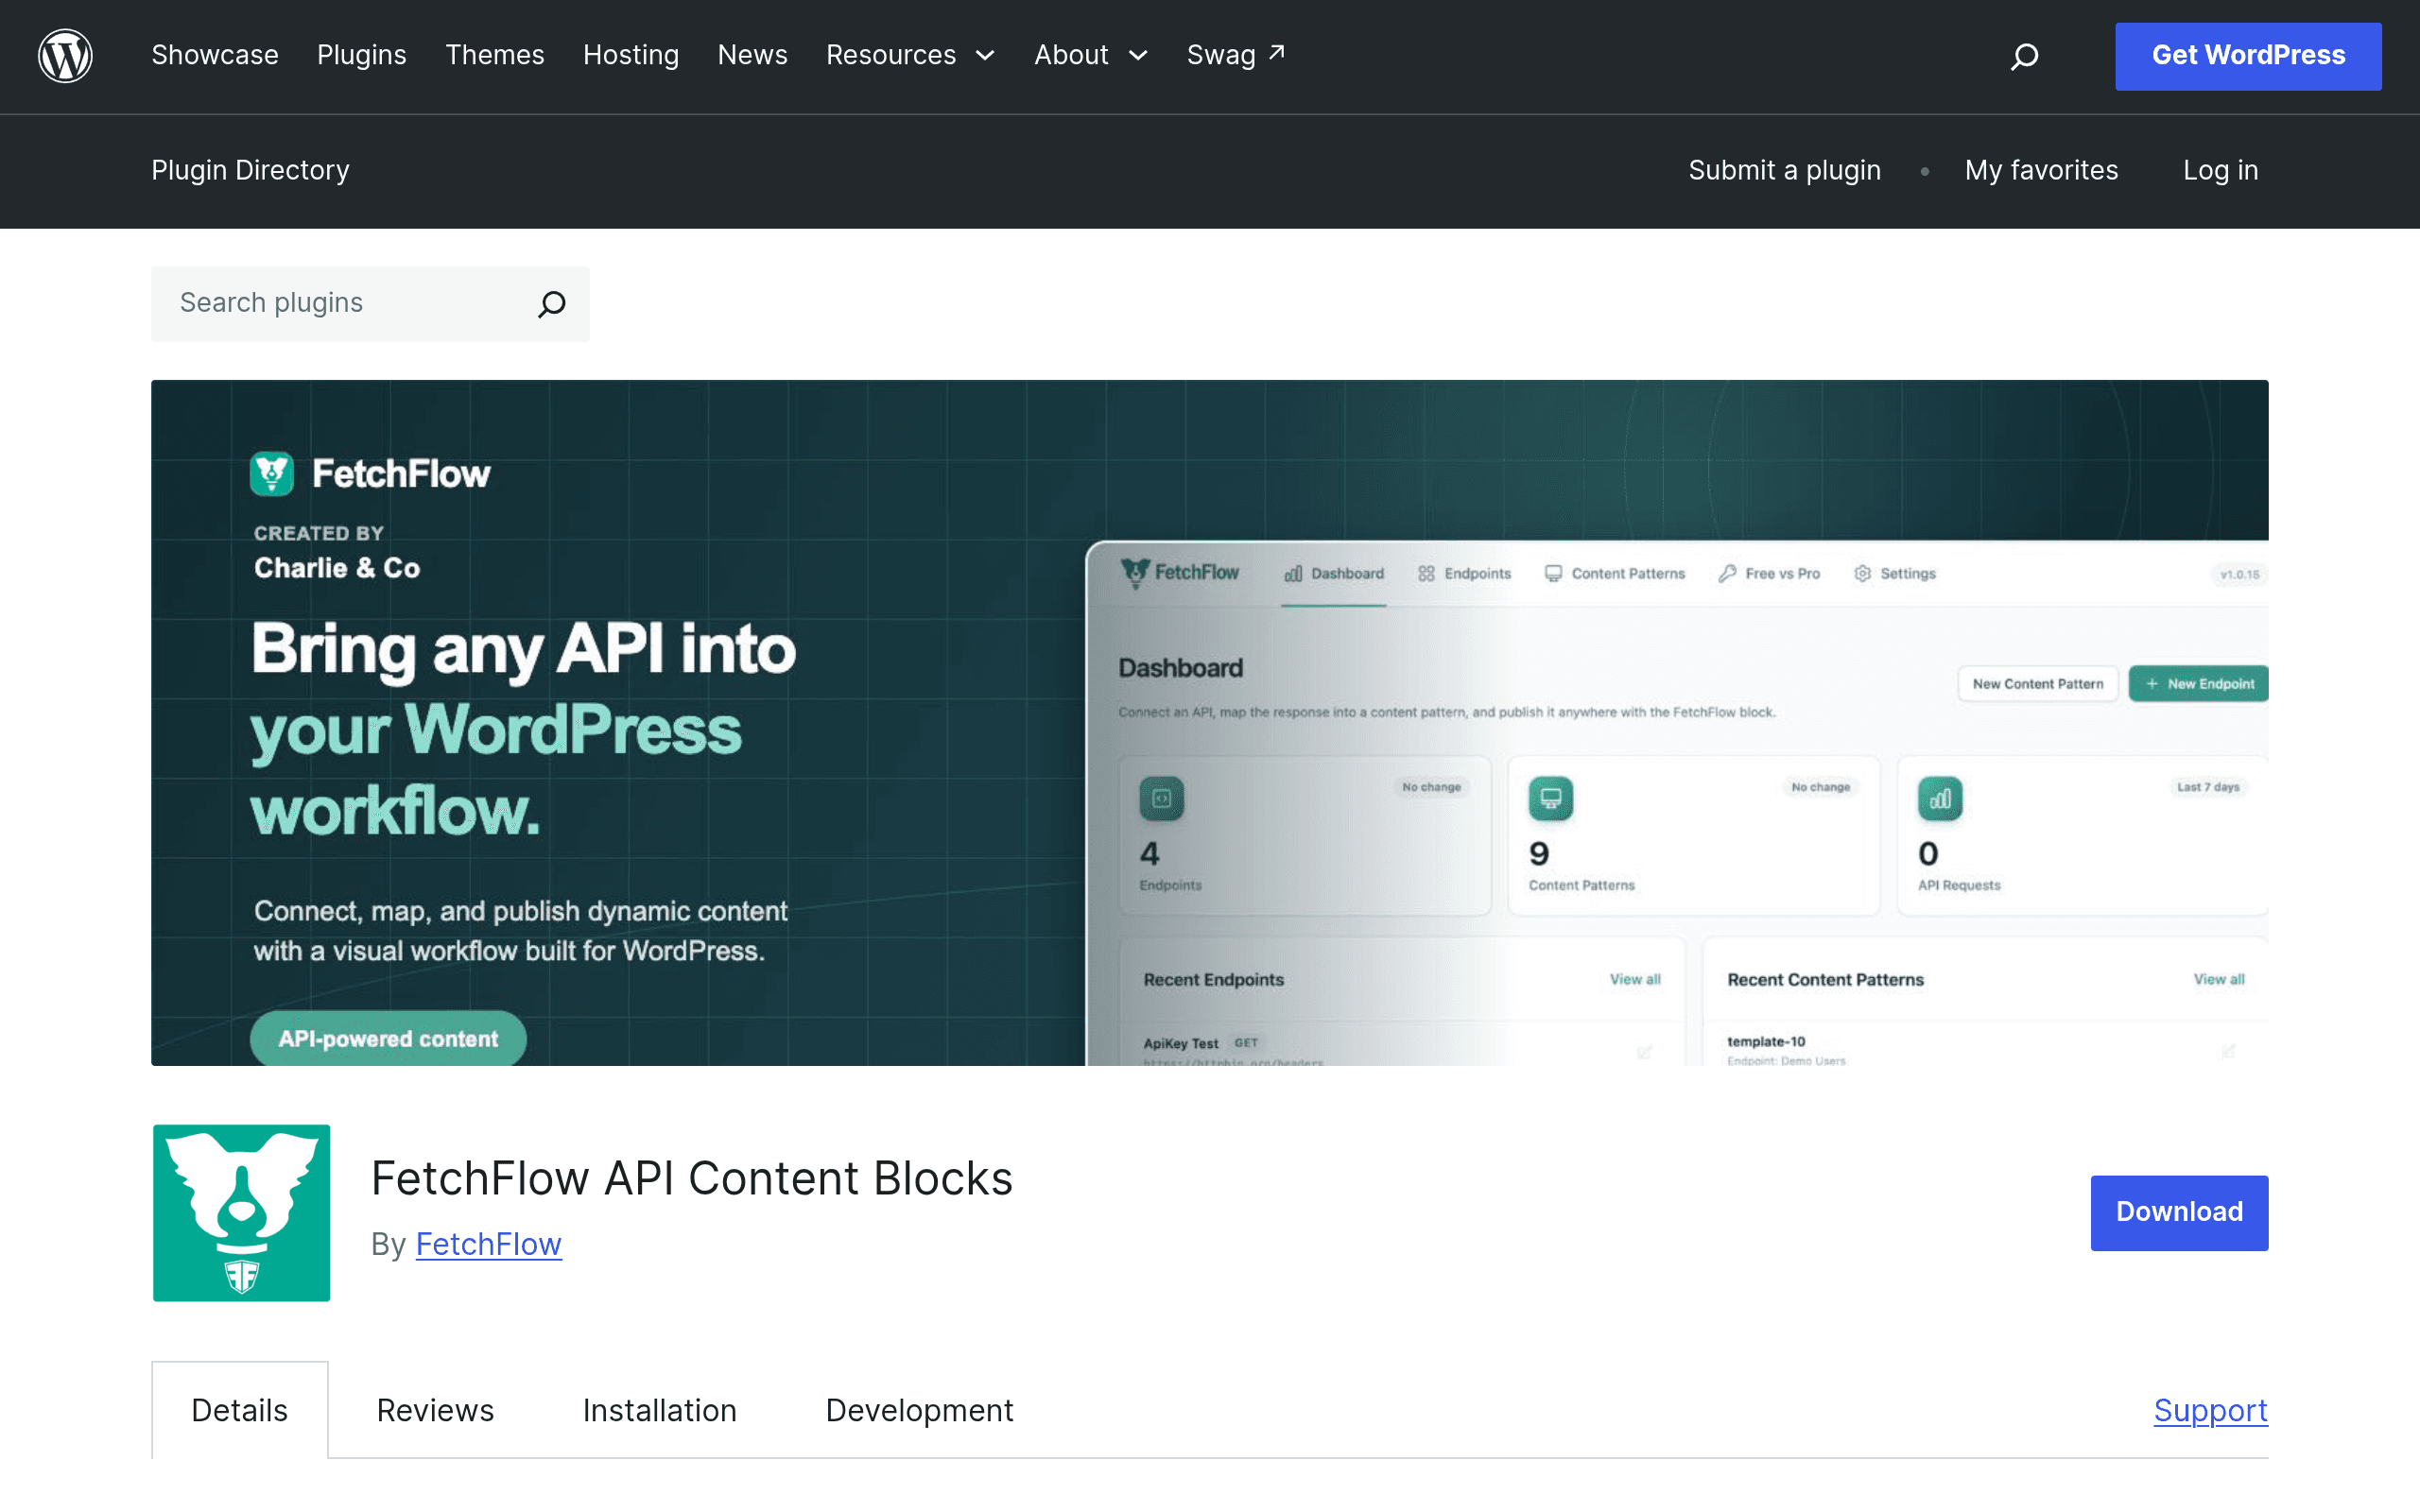Screen dimensions: 2420x1512
Task: Open the site search magnifier in header
Action: point(2024,56)
